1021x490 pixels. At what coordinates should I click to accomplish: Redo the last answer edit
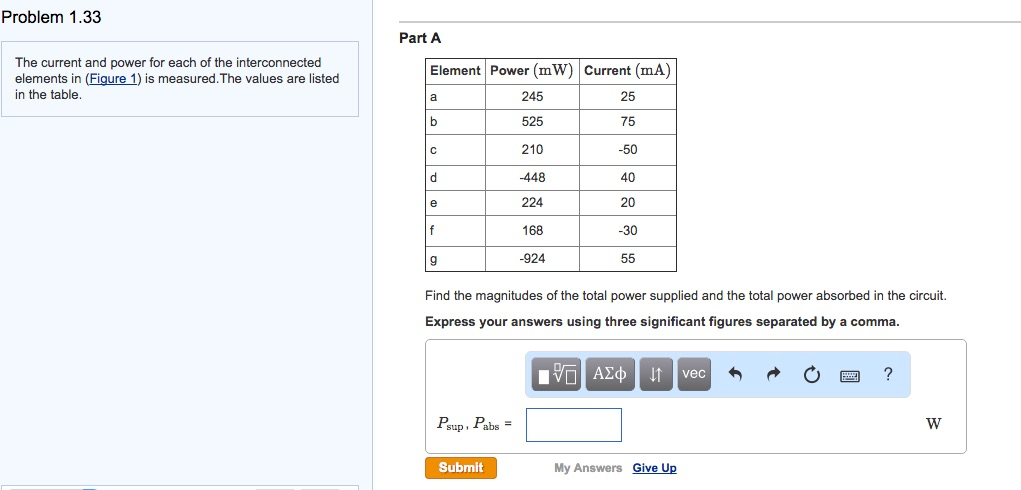click(771, 375)
